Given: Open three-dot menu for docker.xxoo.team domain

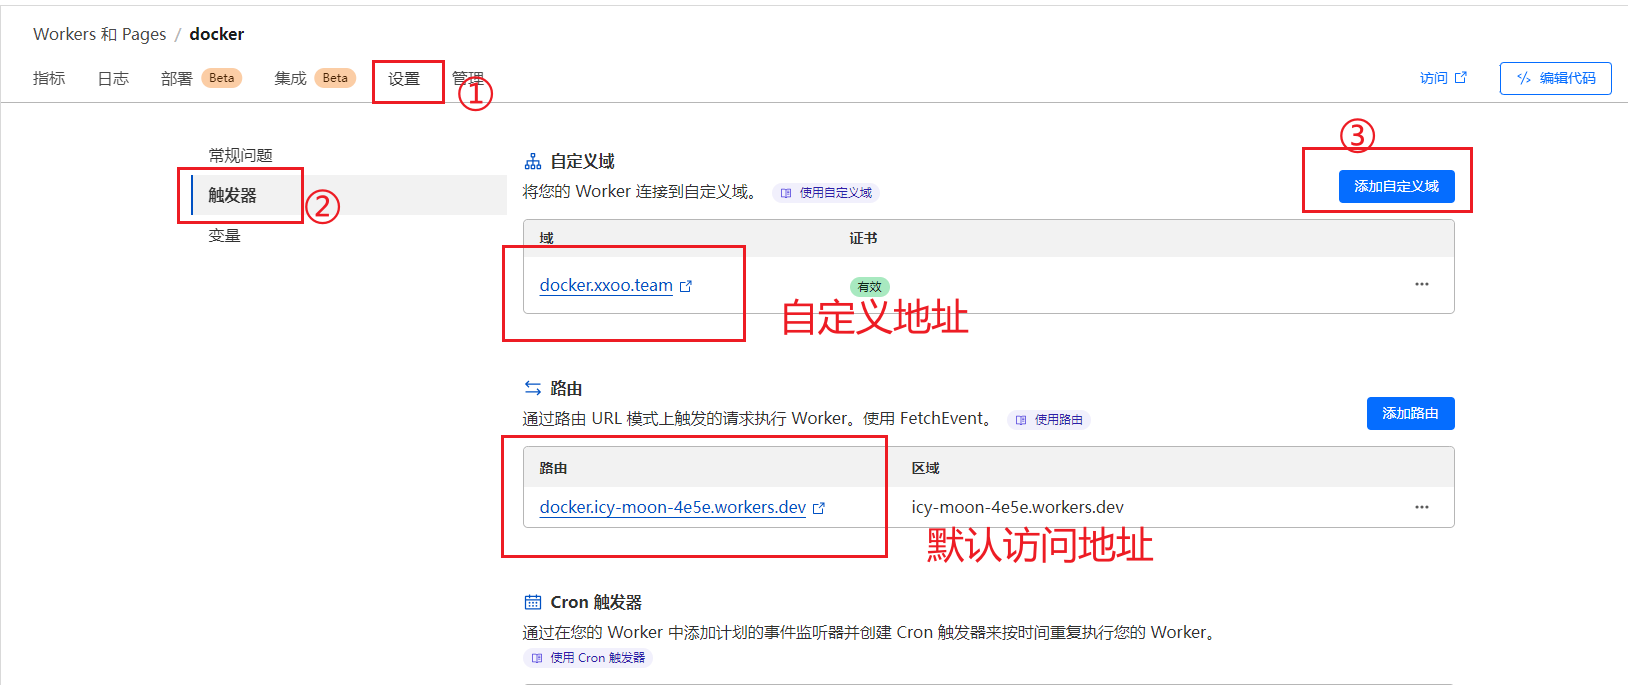Looking at the screenshot, I should 1421,285.
